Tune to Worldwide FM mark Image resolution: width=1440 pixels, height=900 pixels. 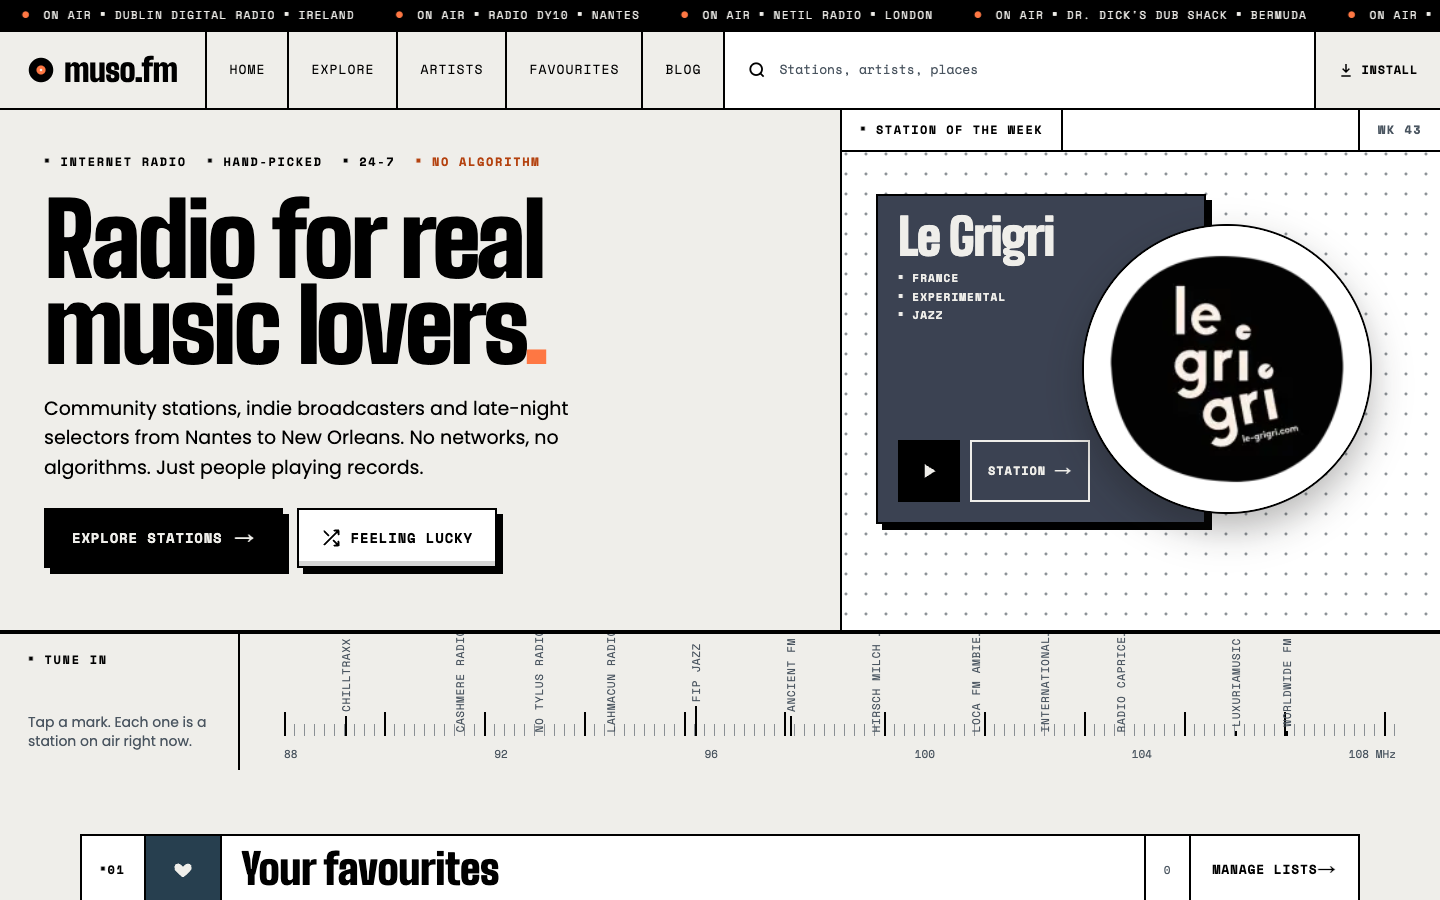pyautogui.click(x=1287, y=686)
